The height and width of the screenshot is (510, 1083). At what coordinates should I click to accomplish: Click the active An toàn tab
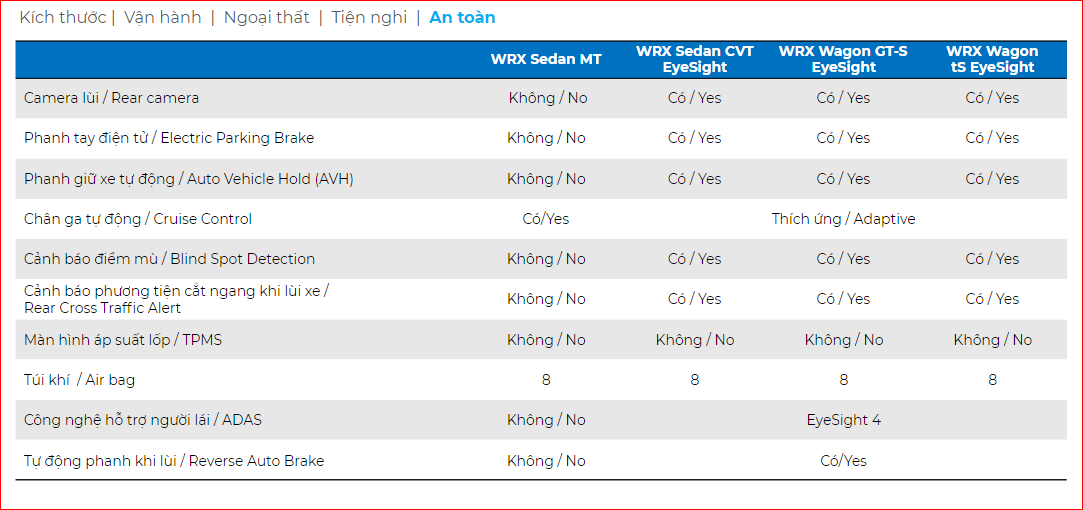462,17
